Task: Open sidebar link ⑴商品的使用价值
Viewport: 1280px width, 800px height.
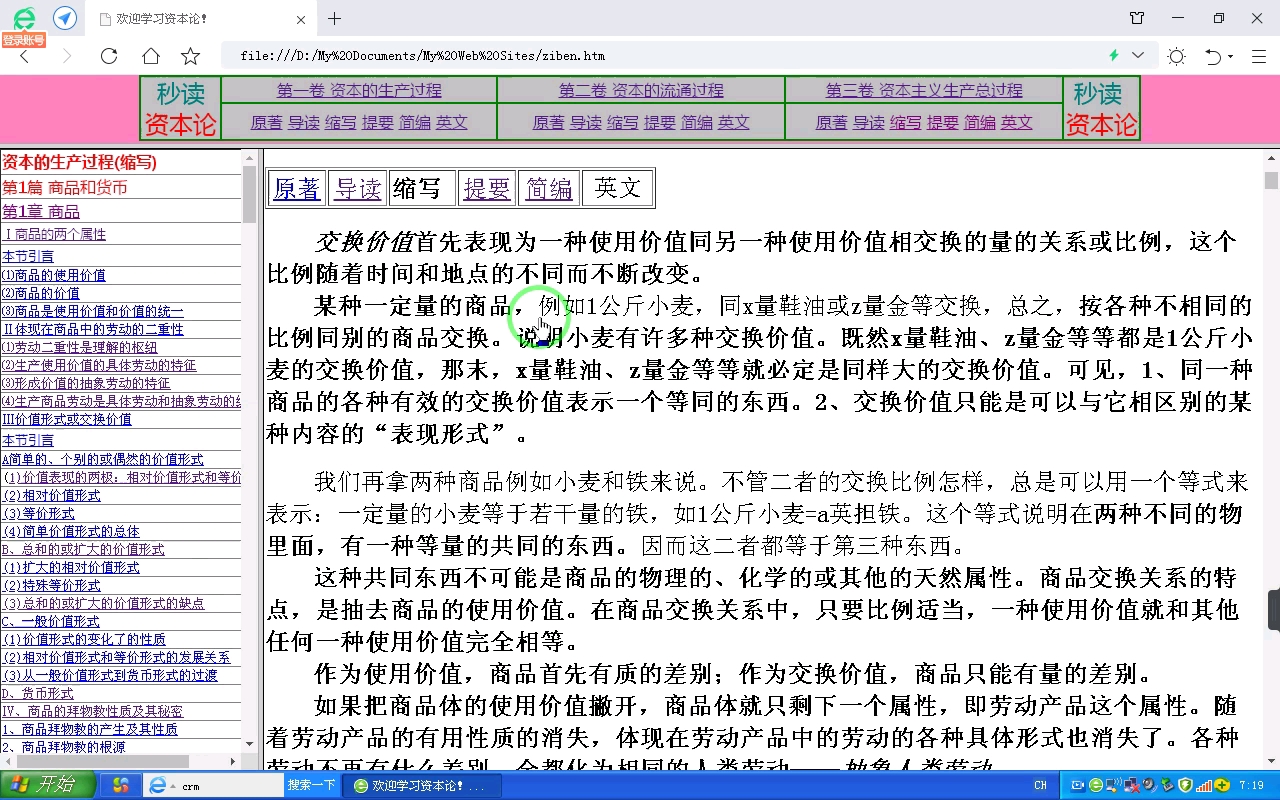Action: 54,275
